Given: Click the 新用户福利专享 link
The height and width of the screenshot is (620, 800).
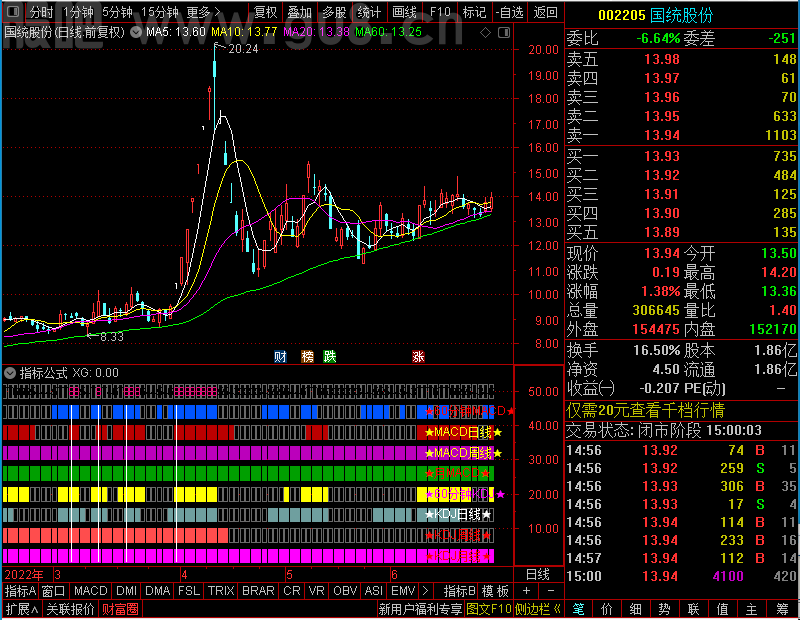Looking at the screenshot, I should point(420,609).
